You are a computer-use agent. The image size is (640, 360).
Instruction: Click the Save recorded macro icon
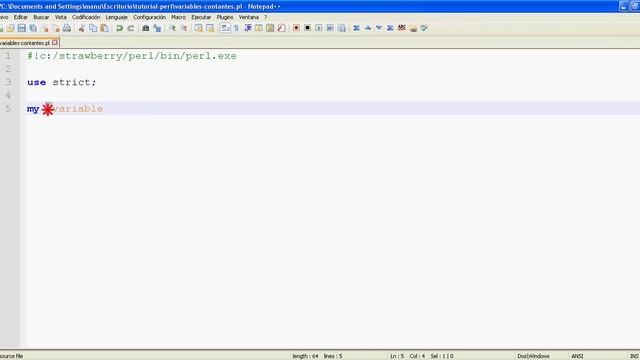(342, 28)
